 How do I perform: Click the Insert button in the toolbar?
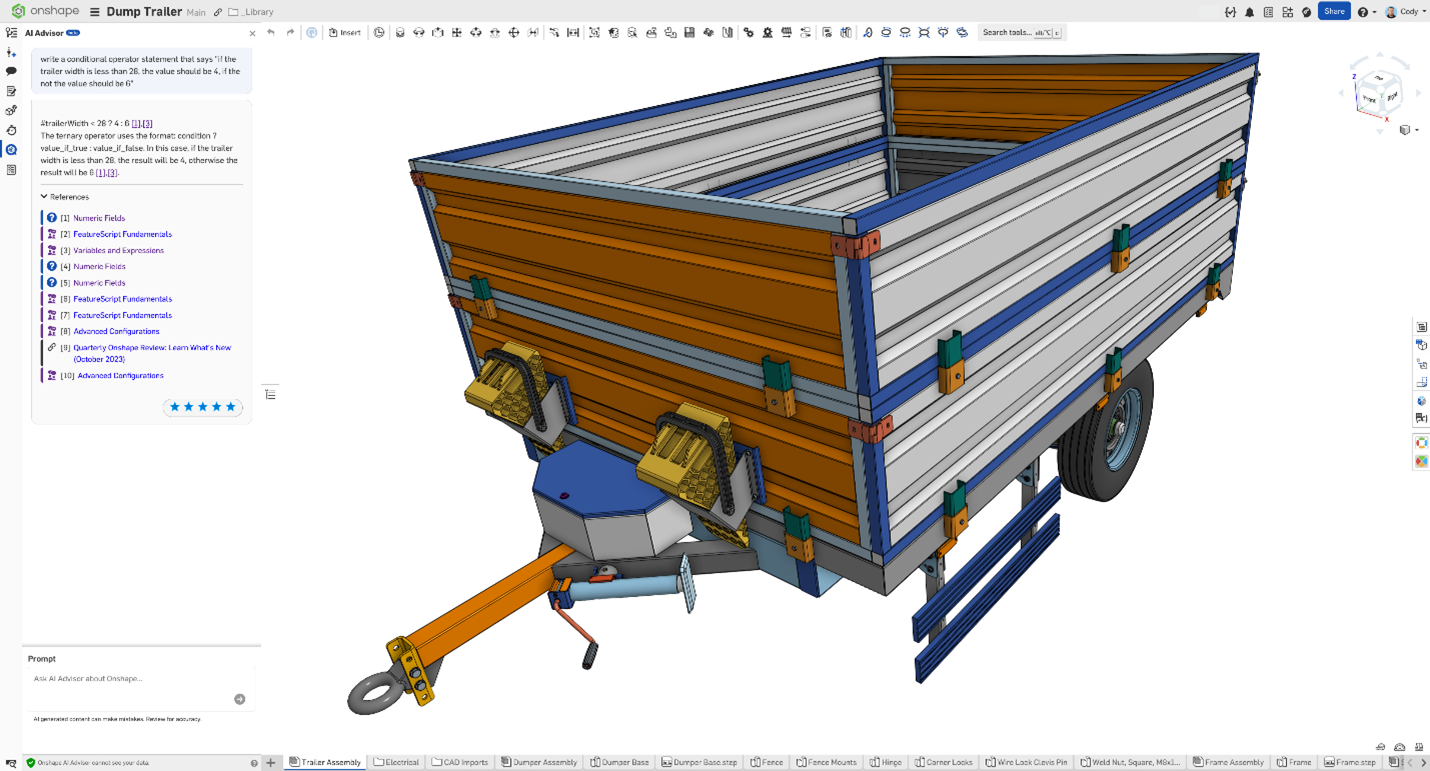345,32
